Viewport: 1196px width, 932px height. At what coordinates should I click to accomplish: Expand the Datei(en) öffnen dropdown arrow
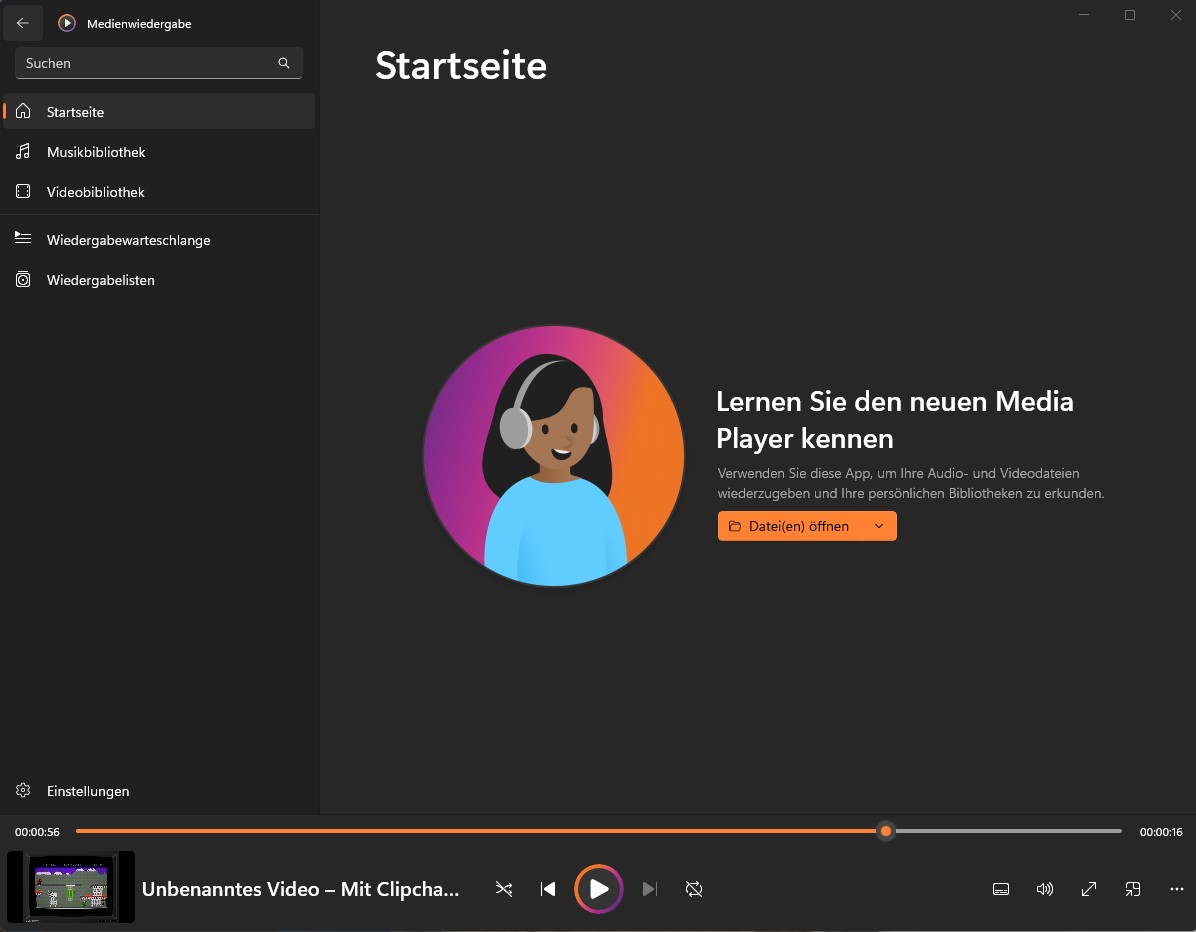[x=879, y=526]
